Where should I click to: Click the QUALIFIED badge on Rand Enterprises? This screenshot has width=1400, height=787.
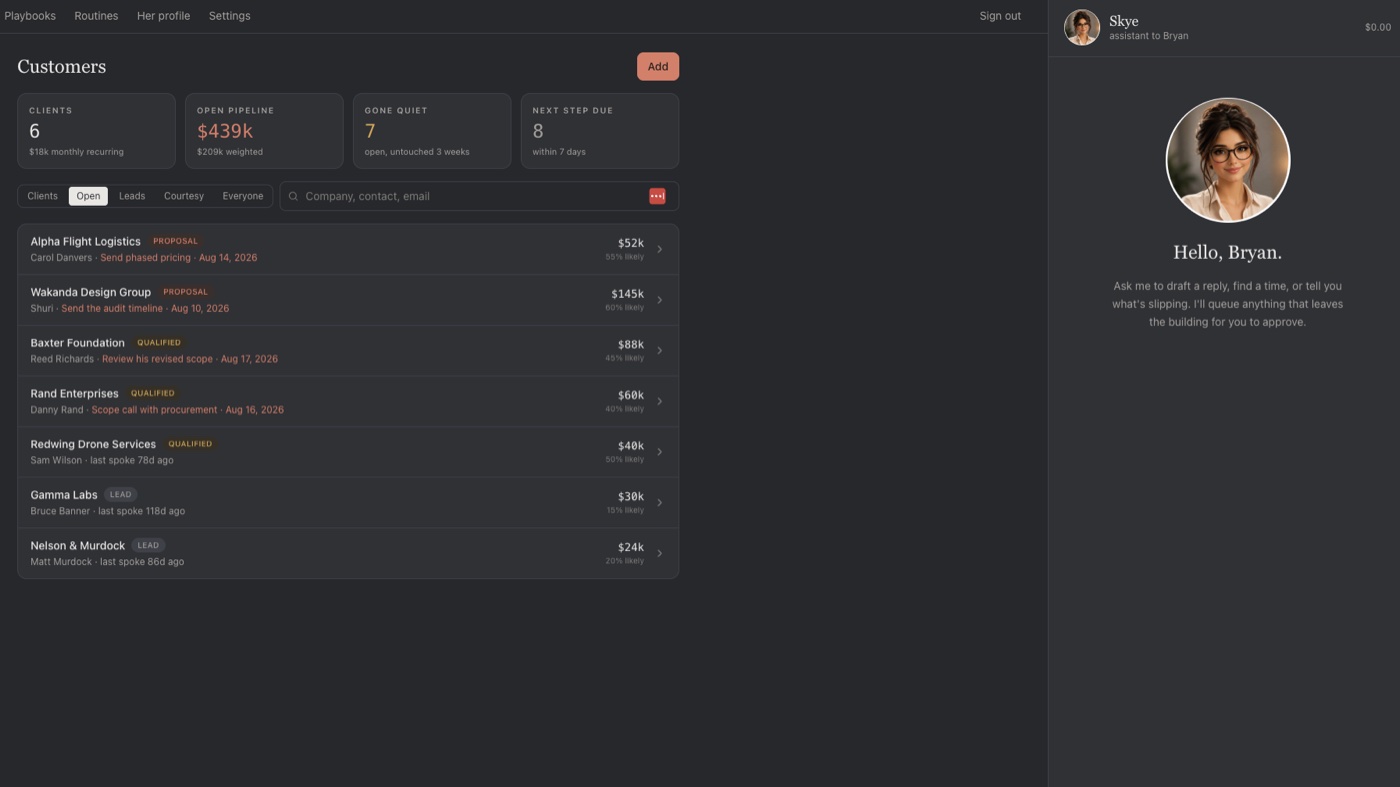[x=153, y=393]
